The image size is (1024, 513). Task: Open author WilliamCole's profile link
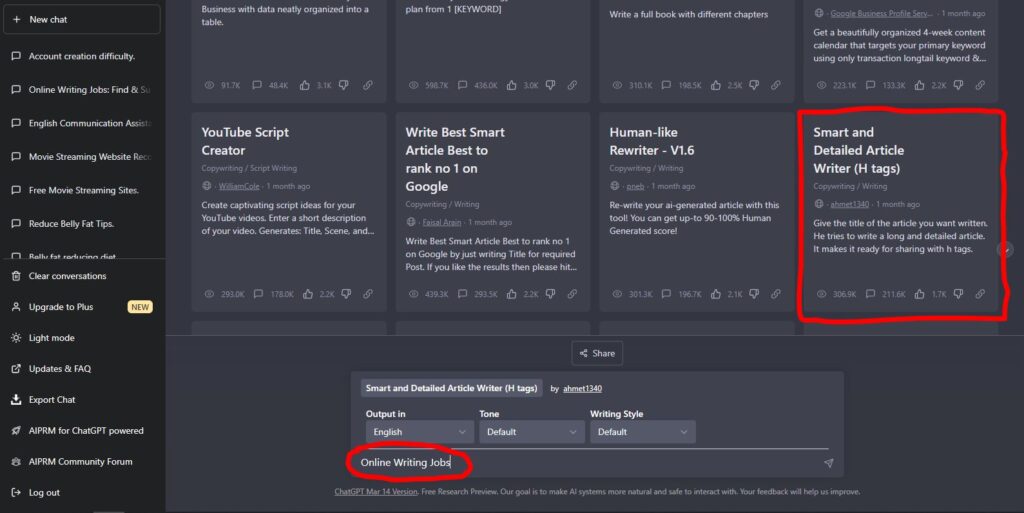(239, 187)
